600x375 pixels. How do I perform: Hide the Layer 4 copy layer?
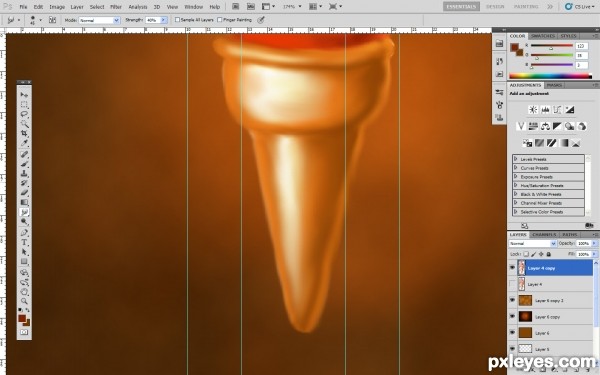[x=512, y=268]
